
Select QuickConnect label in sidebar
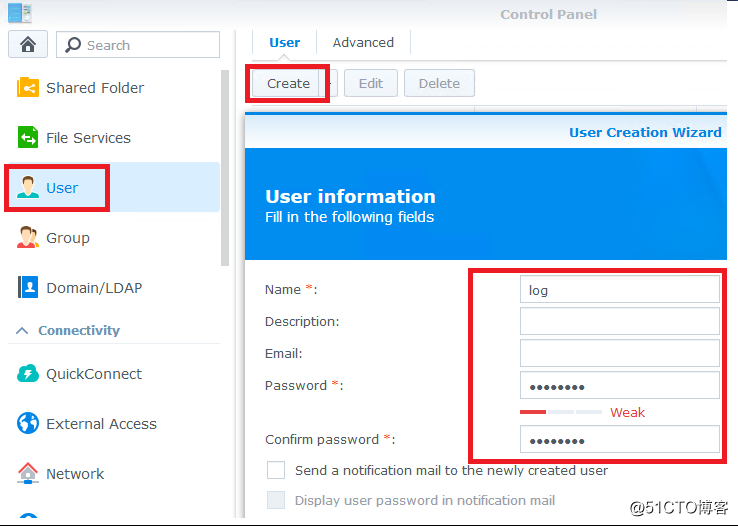94,374
